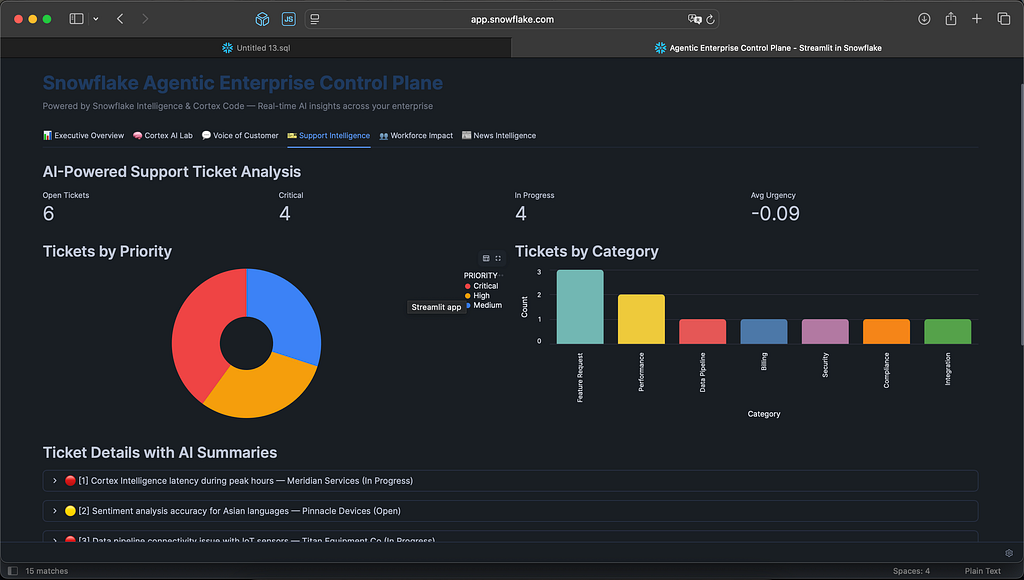Open the Safari downloads icon

point(923,19)
